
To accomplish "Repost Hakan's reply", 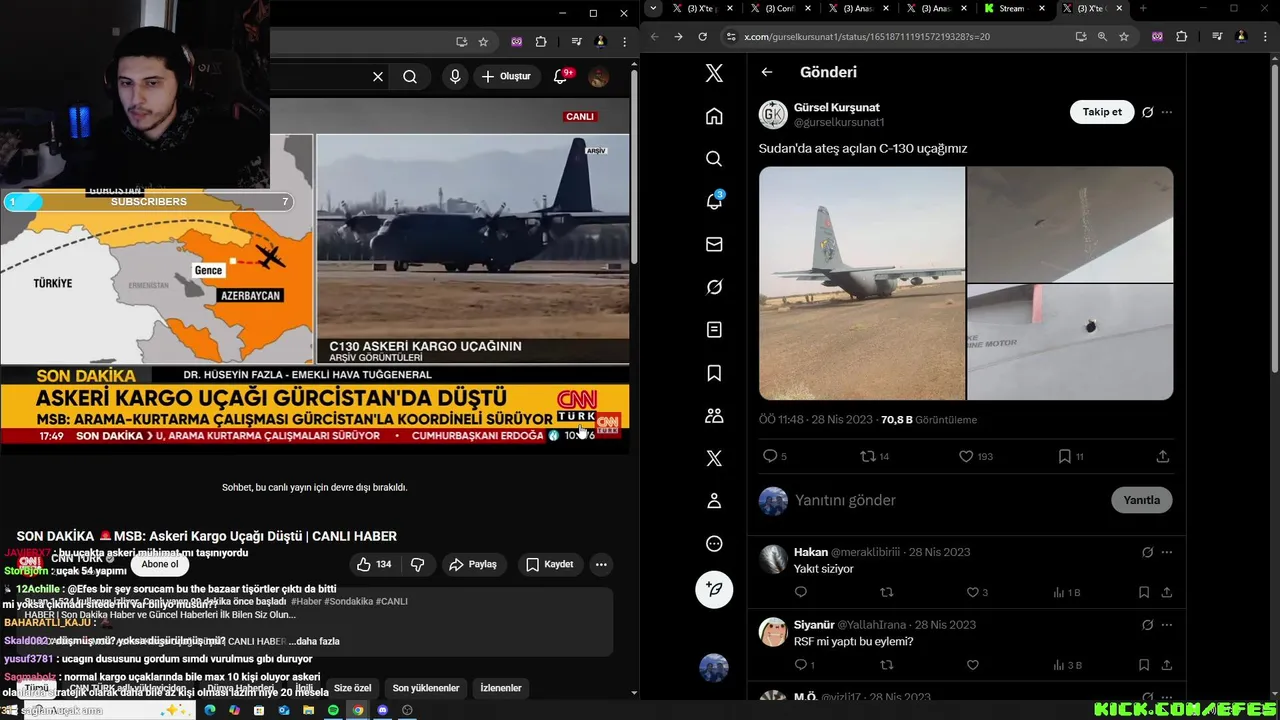I will click(x=886, y=592).
